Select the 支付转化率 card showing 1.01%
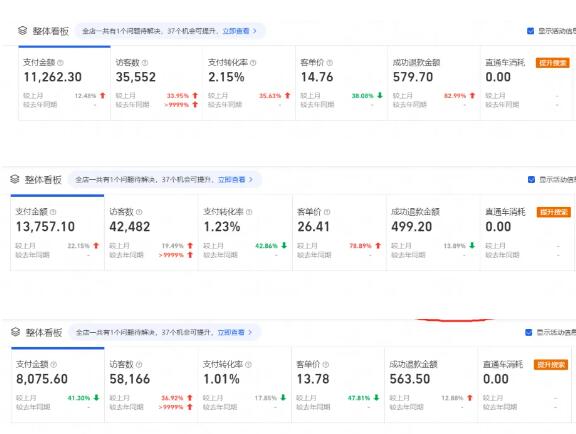 245,385
